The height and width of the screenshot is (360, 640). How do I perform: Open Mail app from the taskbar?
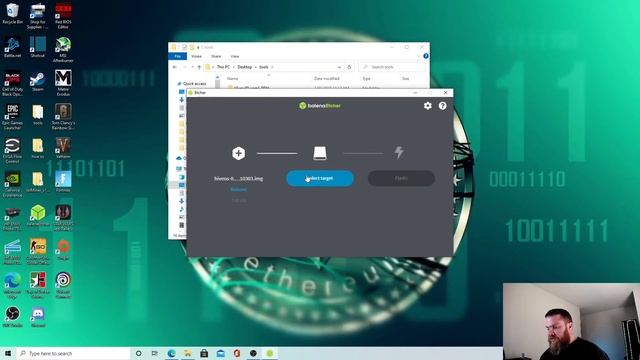220,353
